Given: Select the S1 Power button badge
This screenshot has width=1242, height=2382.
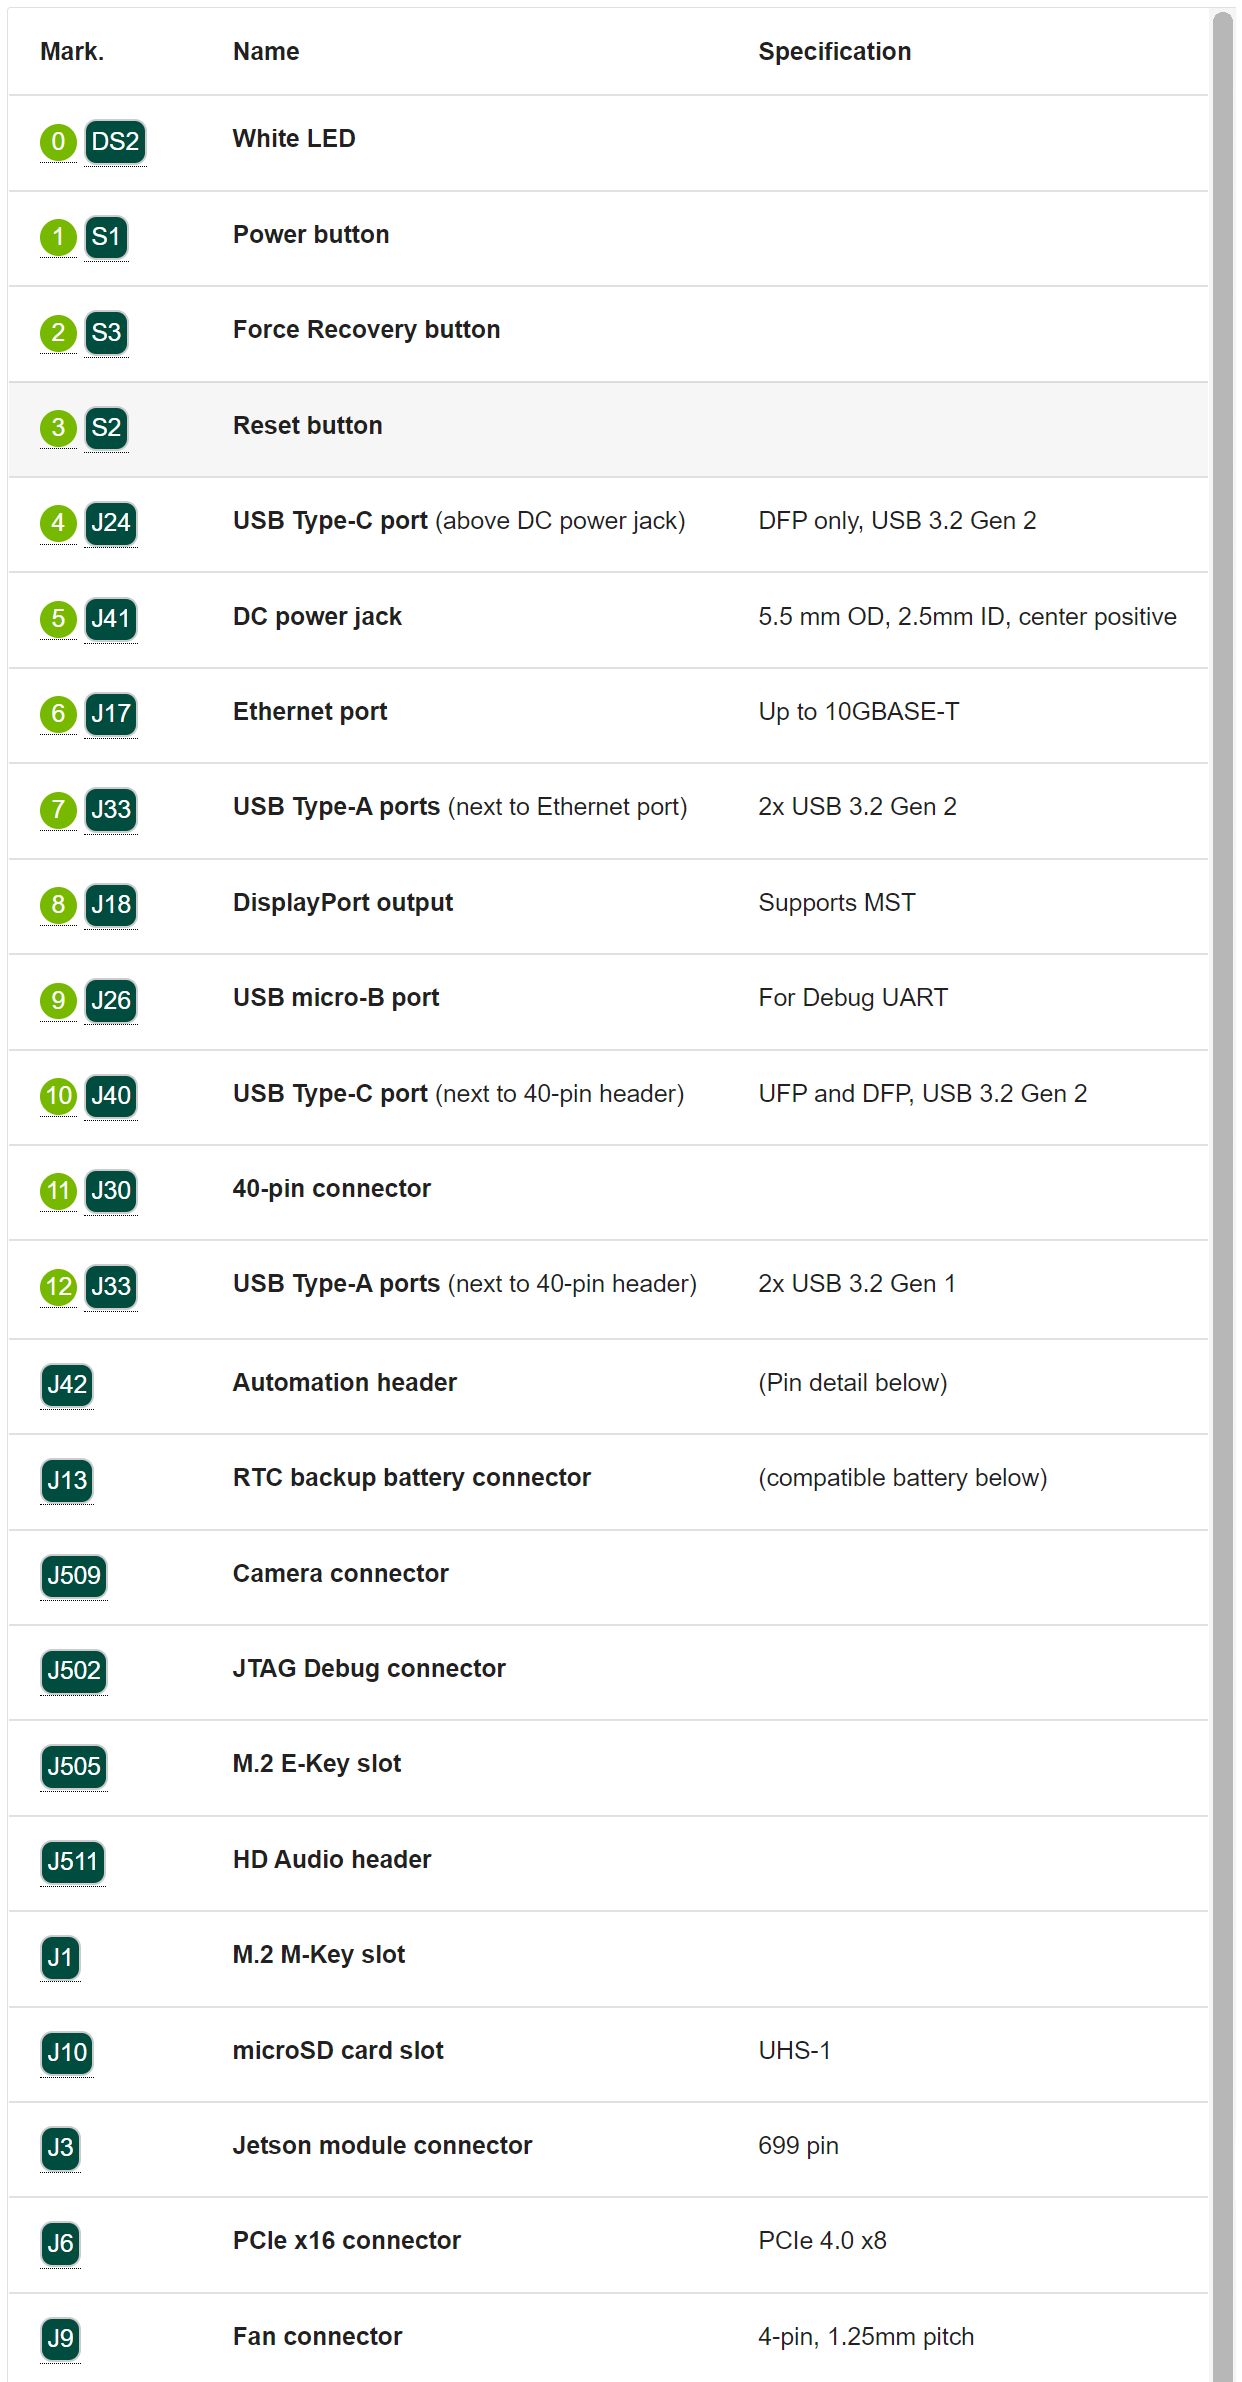Looking at the screenshot, I should coord(106,238).
